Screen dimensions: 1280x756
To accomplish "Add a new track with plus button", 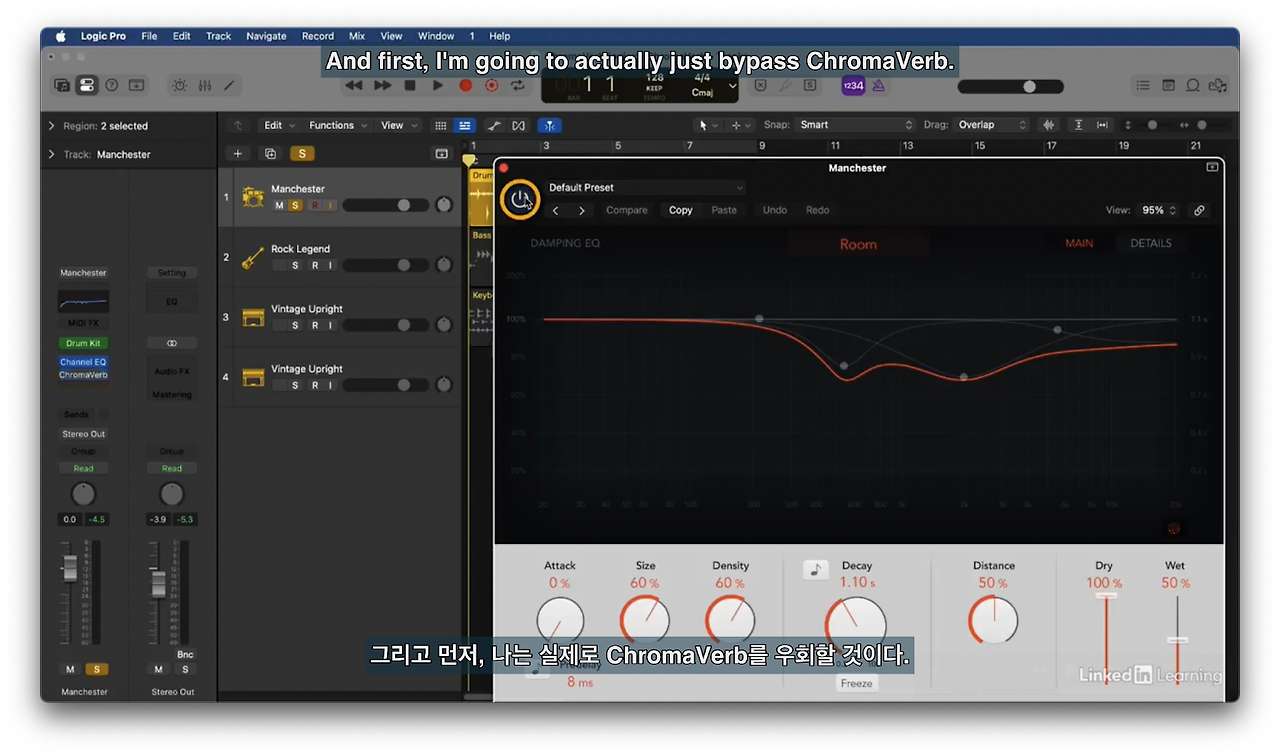I will tap(237, 153).
